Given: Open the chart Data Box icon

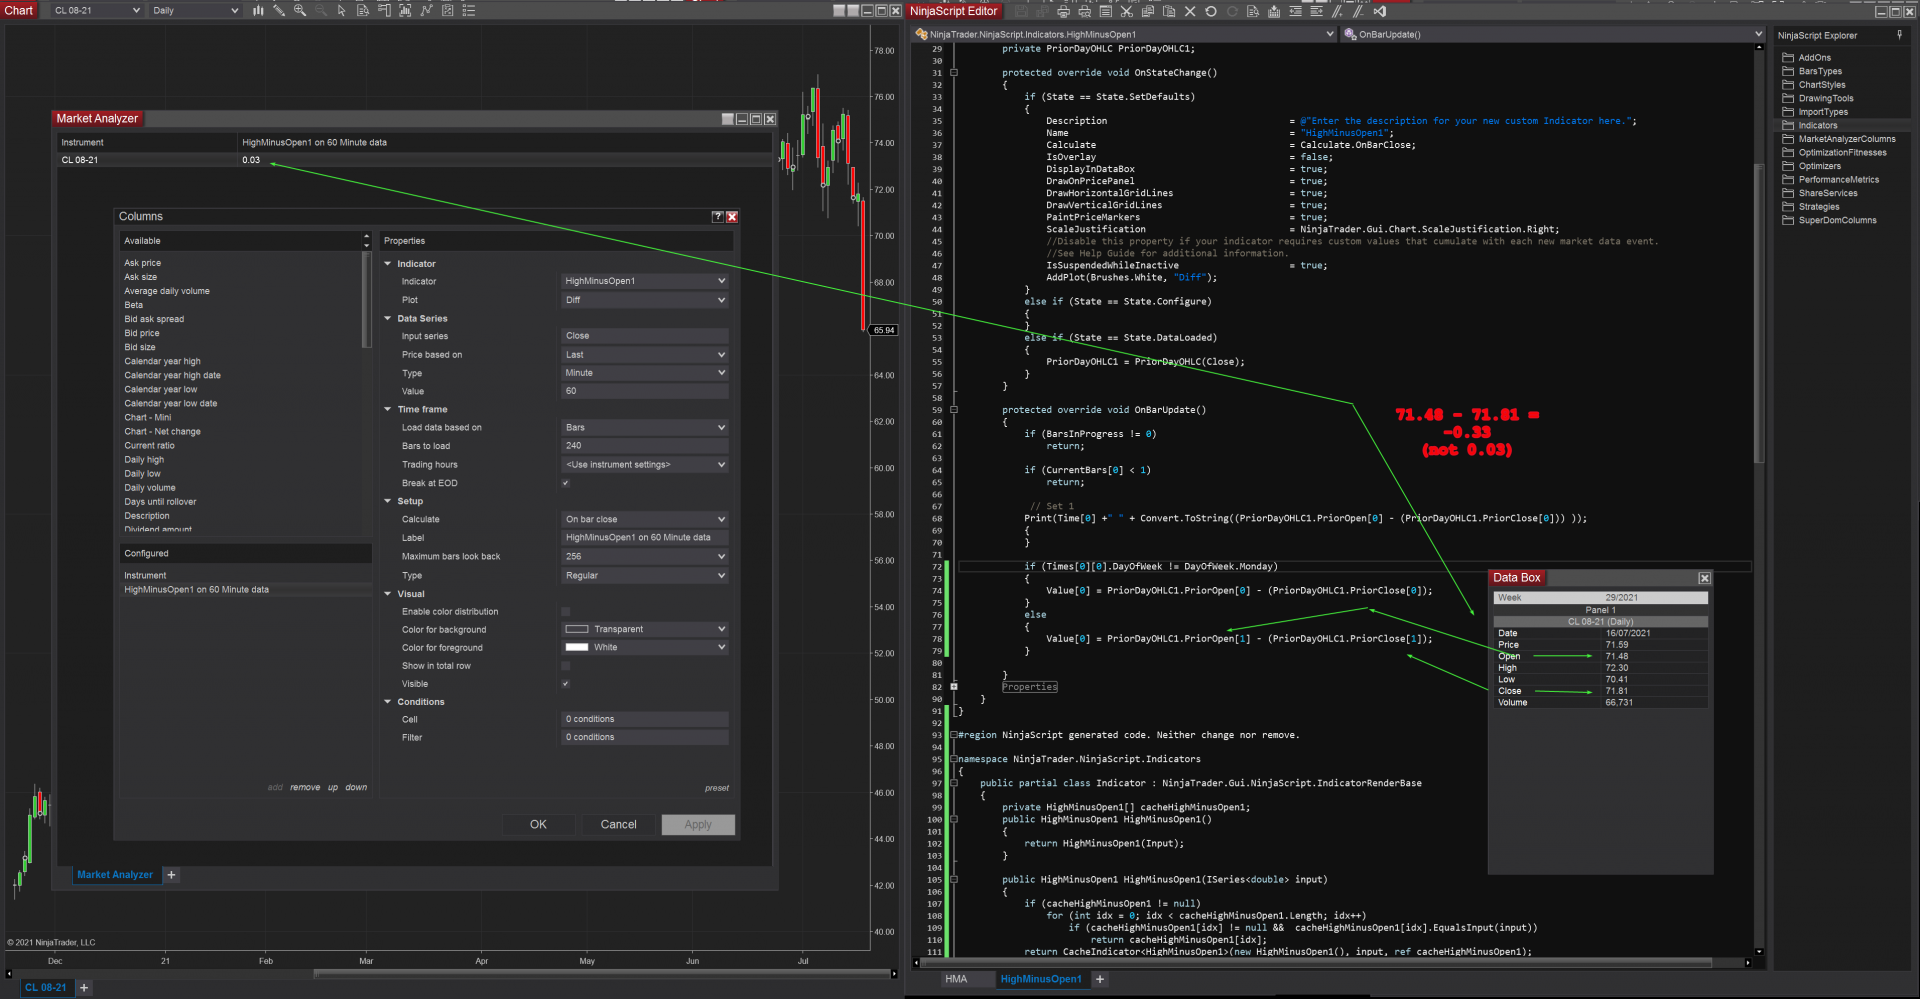Looking at the screenshot, I should (363, 11).
